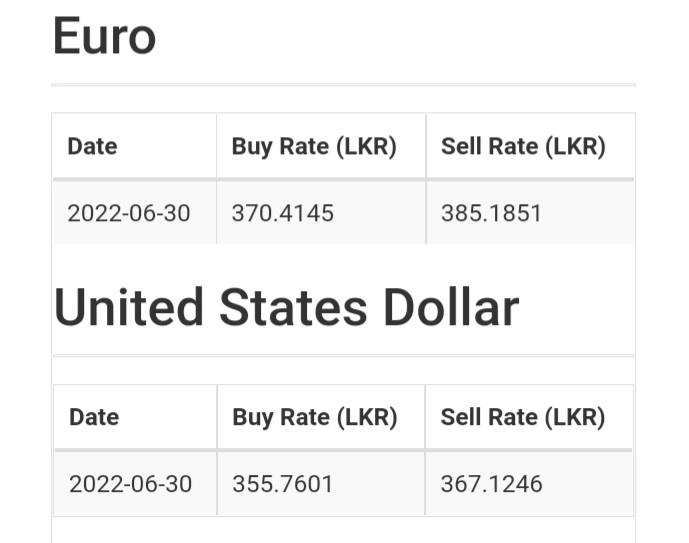Click blank space below the Dollar table
The image size is (689, 543).
[x=343, y=530]
